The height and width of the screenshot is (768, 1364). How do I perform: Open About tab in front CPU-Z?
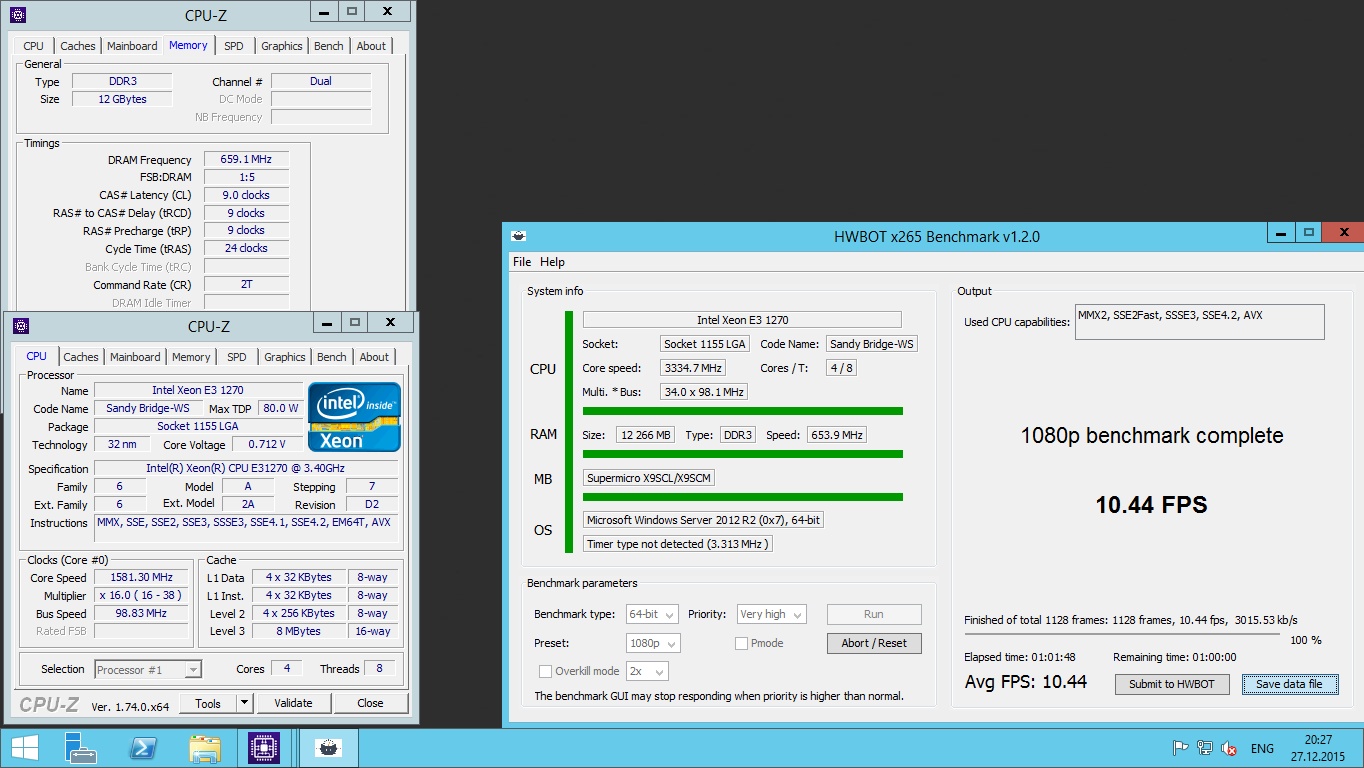[374, 357]
